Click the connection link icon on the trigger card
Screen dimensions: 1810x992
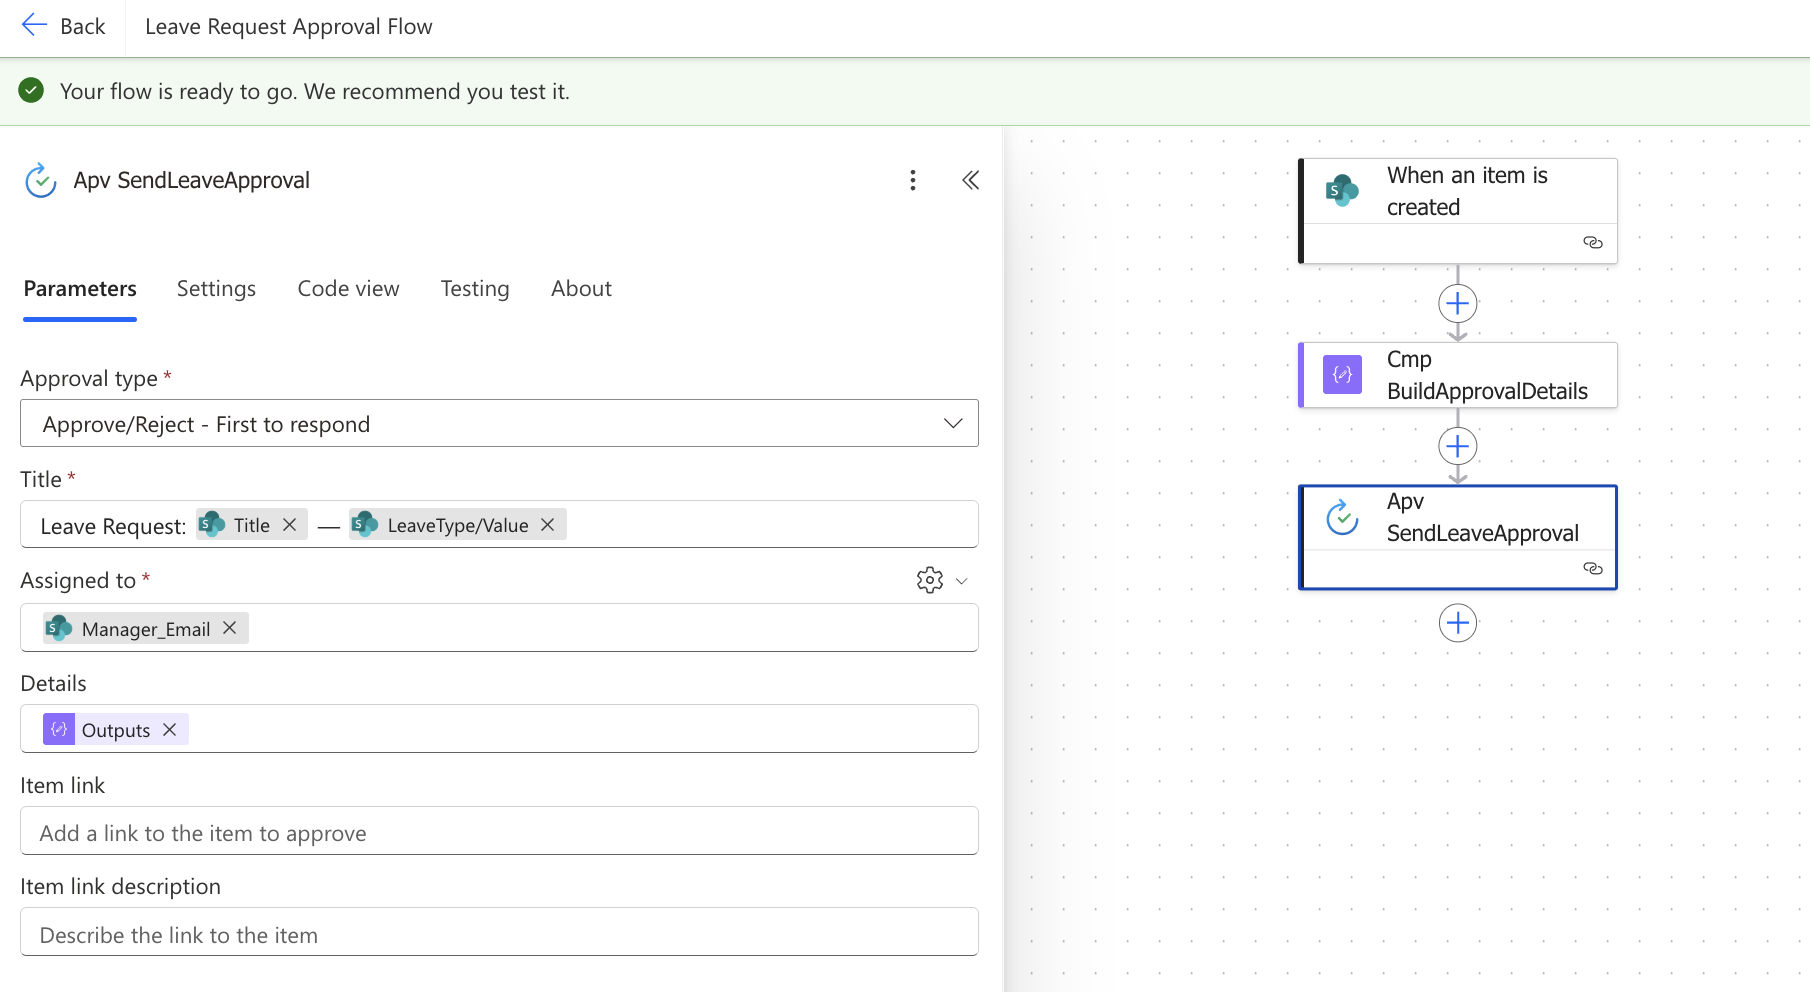[1593, 243]
